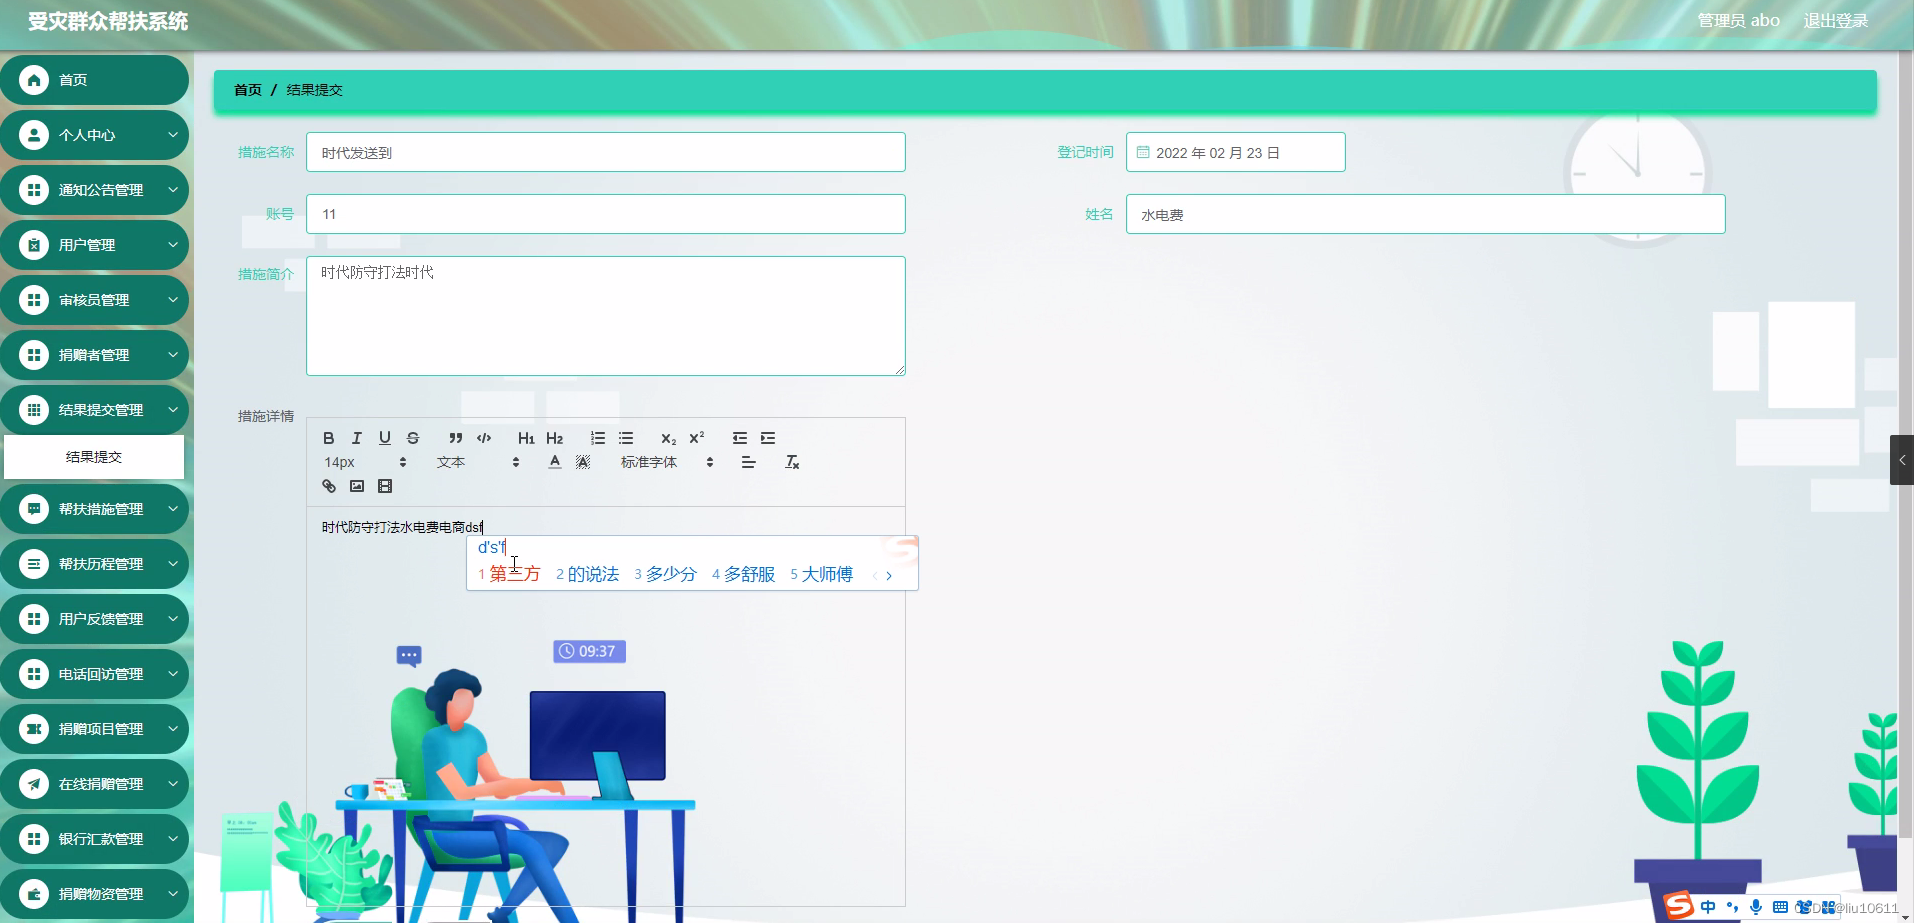Open the text background color picker
This screenshot has width=1914, height=923.
coord(583,462)
